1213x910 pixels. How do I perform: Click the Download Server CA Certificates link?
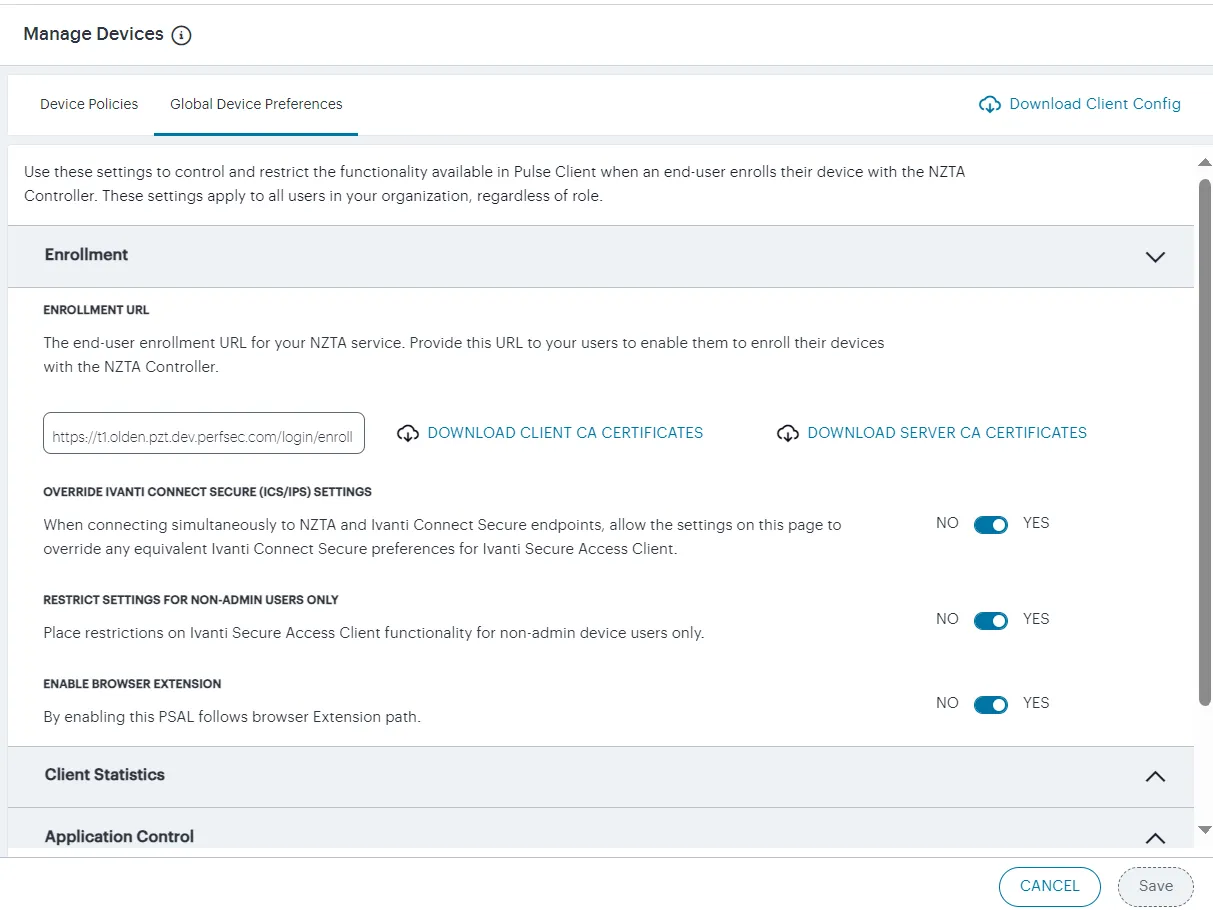coord(947,433)
